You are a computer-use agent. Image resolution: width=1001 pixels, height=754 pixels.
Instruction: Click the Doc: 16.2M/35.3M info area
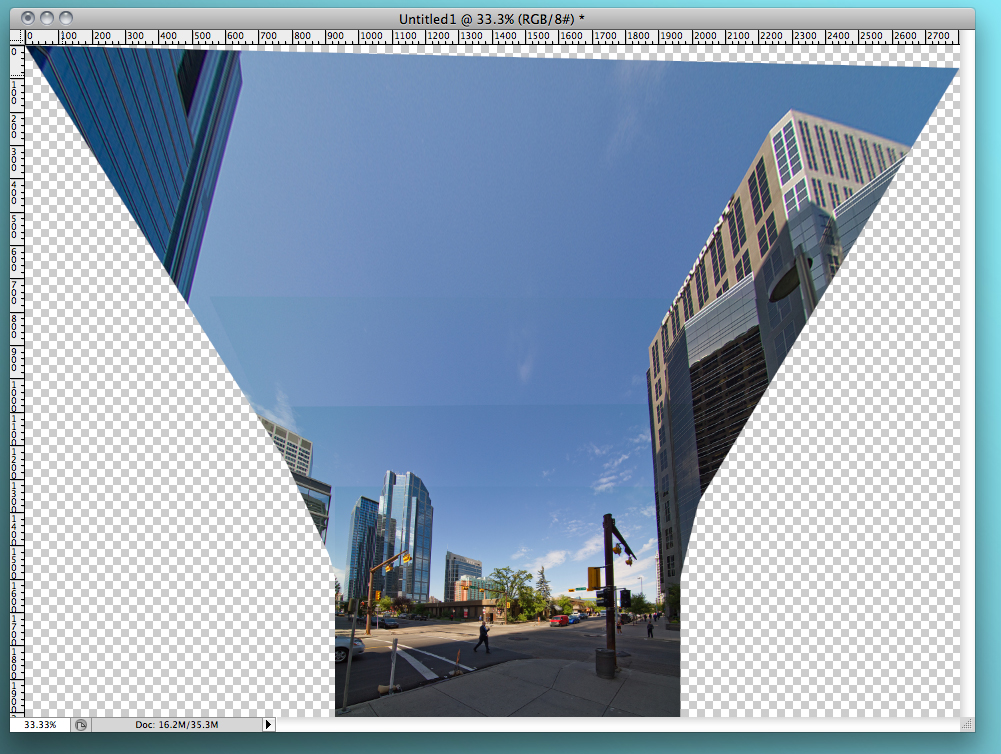(176, 724)
